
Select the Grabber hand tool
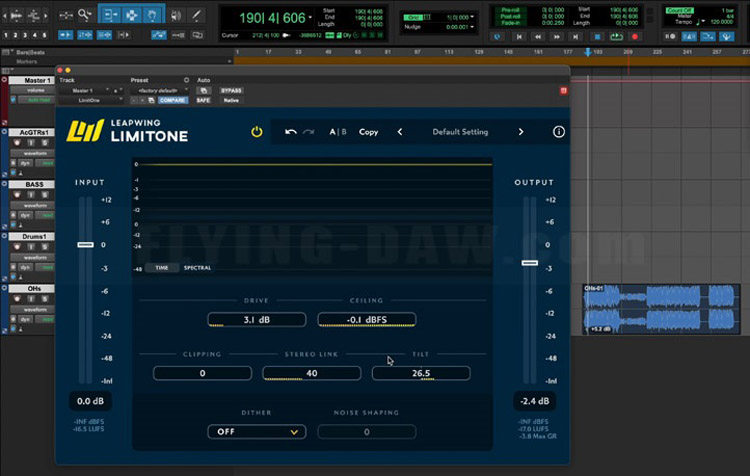(152, 15)
